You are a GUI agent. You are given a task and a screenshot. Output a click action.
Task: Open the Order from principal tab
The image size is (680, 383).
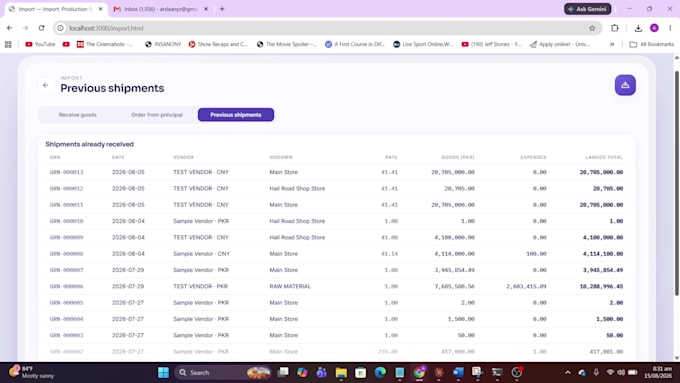pyautogui.click(x=157, y=115)
